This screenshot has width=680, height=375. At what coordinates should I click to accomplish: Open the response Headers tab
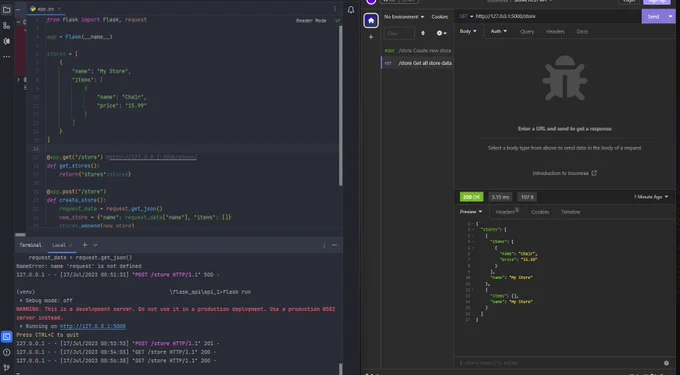point(507,212)
